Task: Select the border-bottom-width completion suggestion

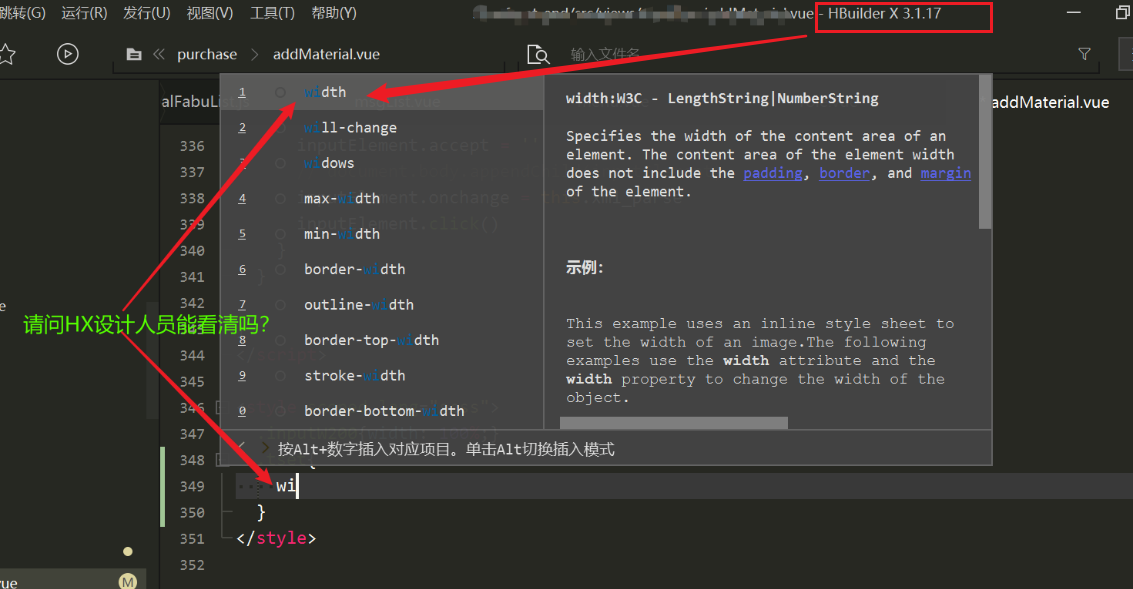Action: coord(382,411)
